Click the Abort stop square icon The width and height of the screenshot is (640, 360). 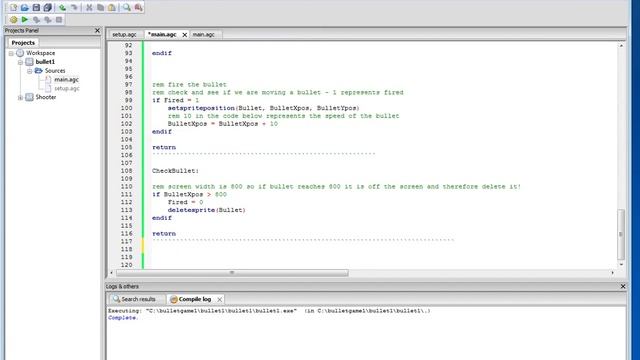tap(59, 19)
